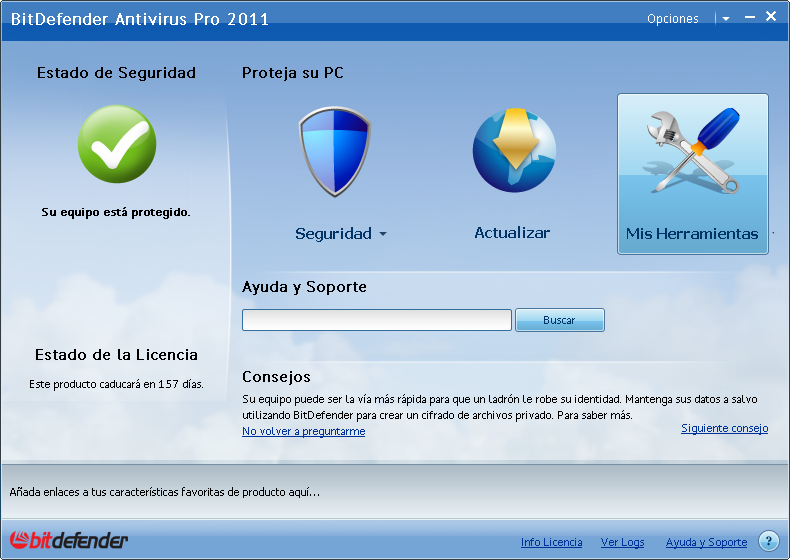Open the Ver Logs link
Image resolution: width=790 pixels, height=560 pixels.
[622, 542]
